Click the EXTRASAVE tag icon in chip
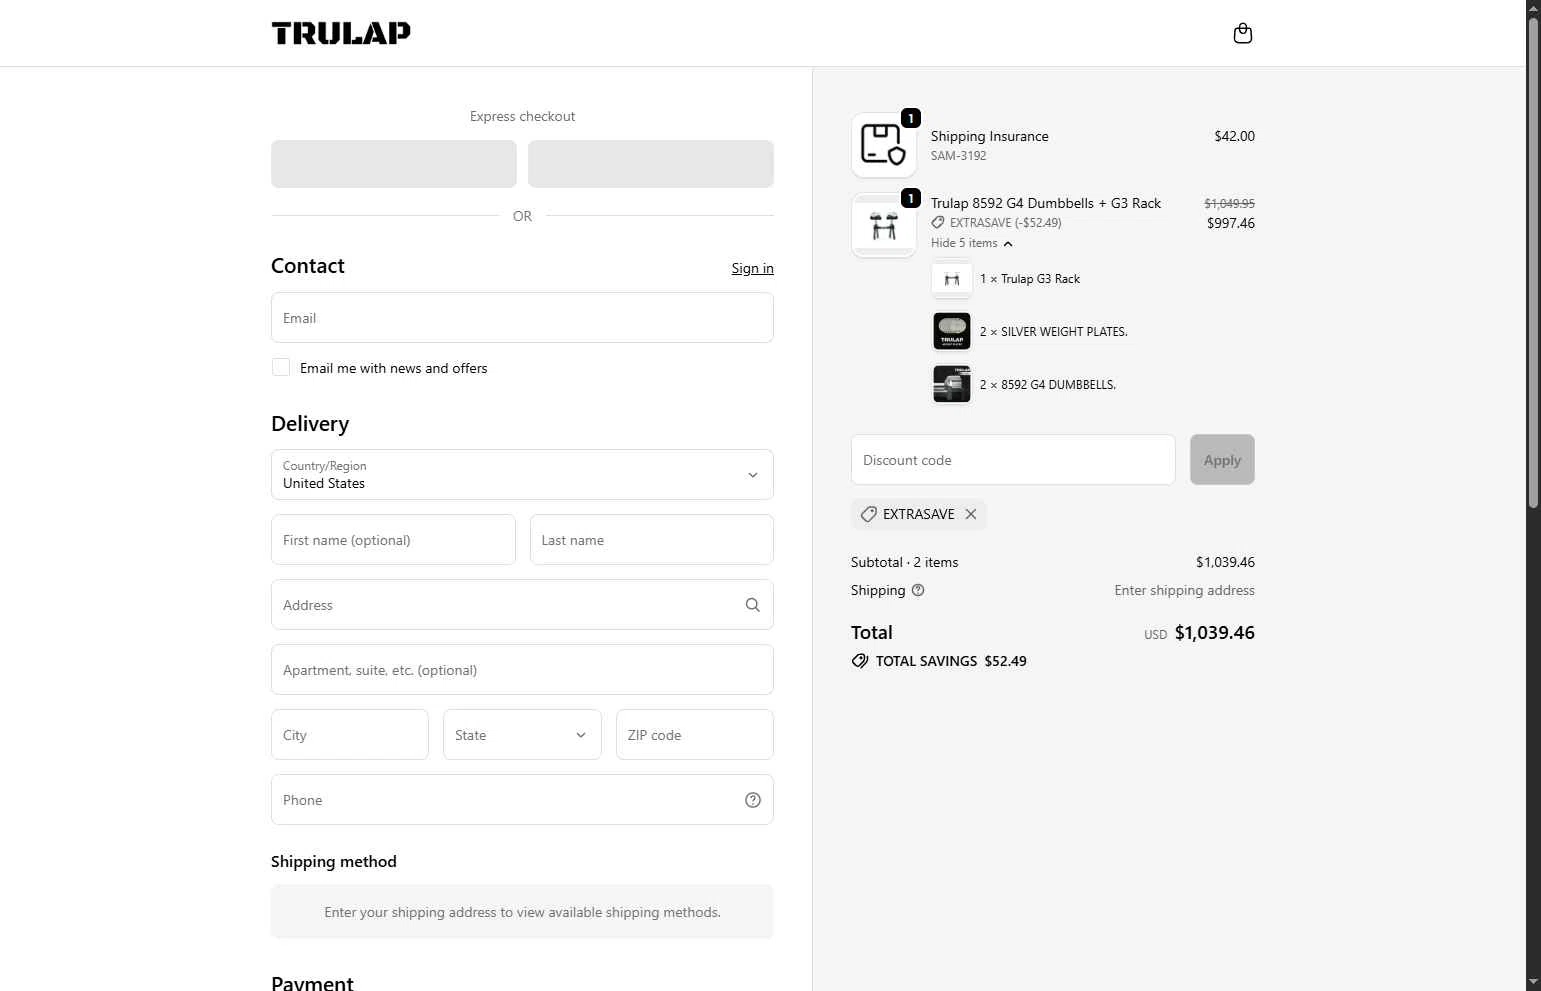This screenshot has height=991, width=1541. (869, 514)
